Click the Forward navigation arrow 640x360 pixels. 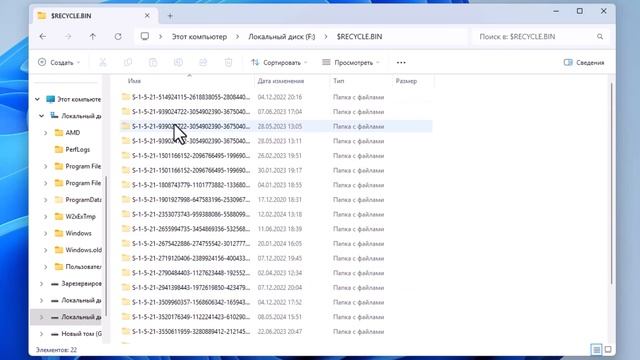point(68,36)
